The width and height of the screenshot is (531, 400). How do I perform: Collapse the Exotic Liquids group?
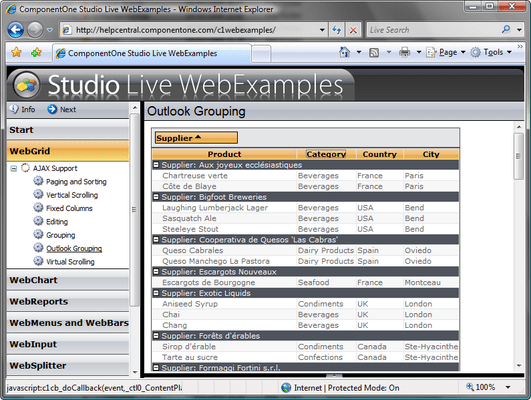156,293
